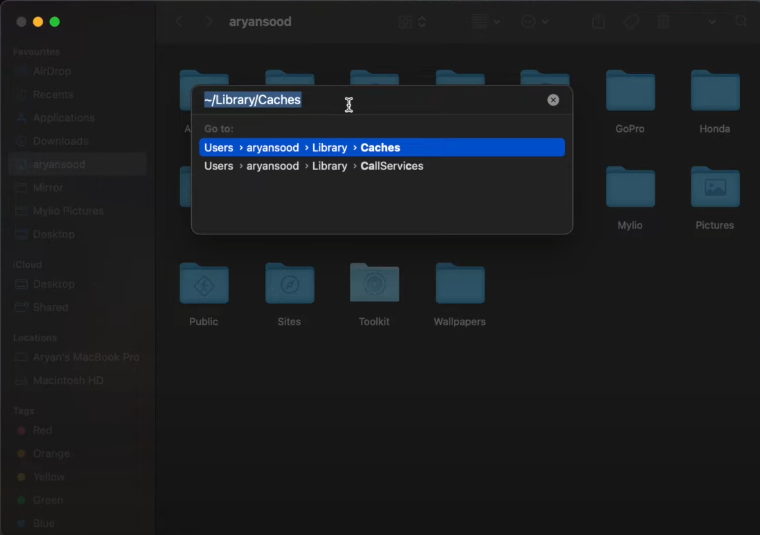This screenshot has width=760, height=535.
Task: Clear the Go to Folder path field
Action: pyautogui.click(x=553, y=100)
